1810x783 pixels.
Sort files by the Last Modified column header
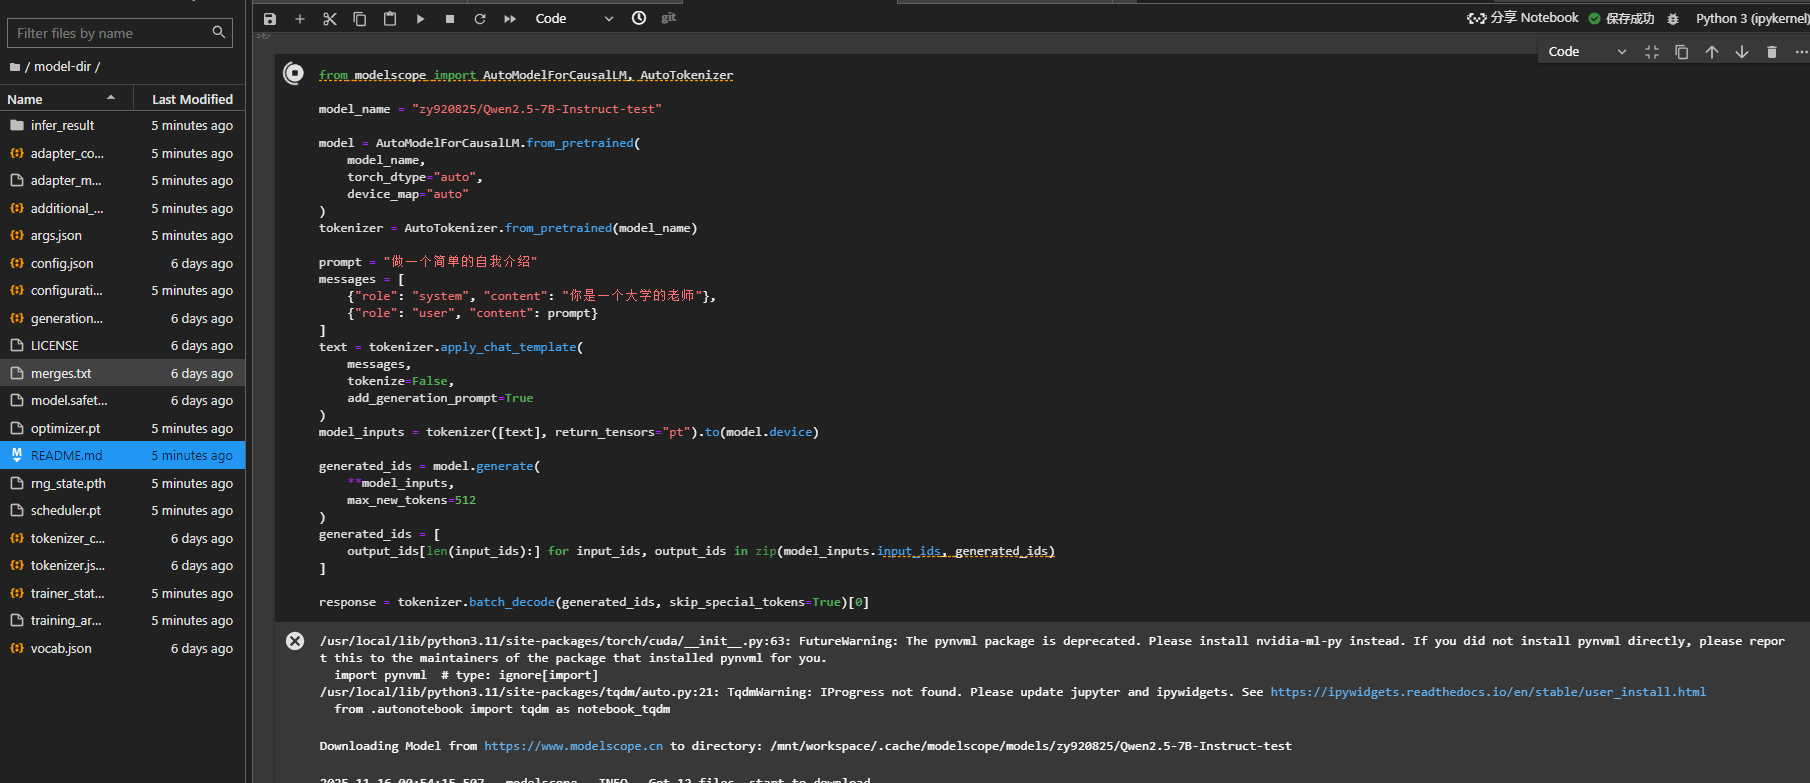coord(192,99)
